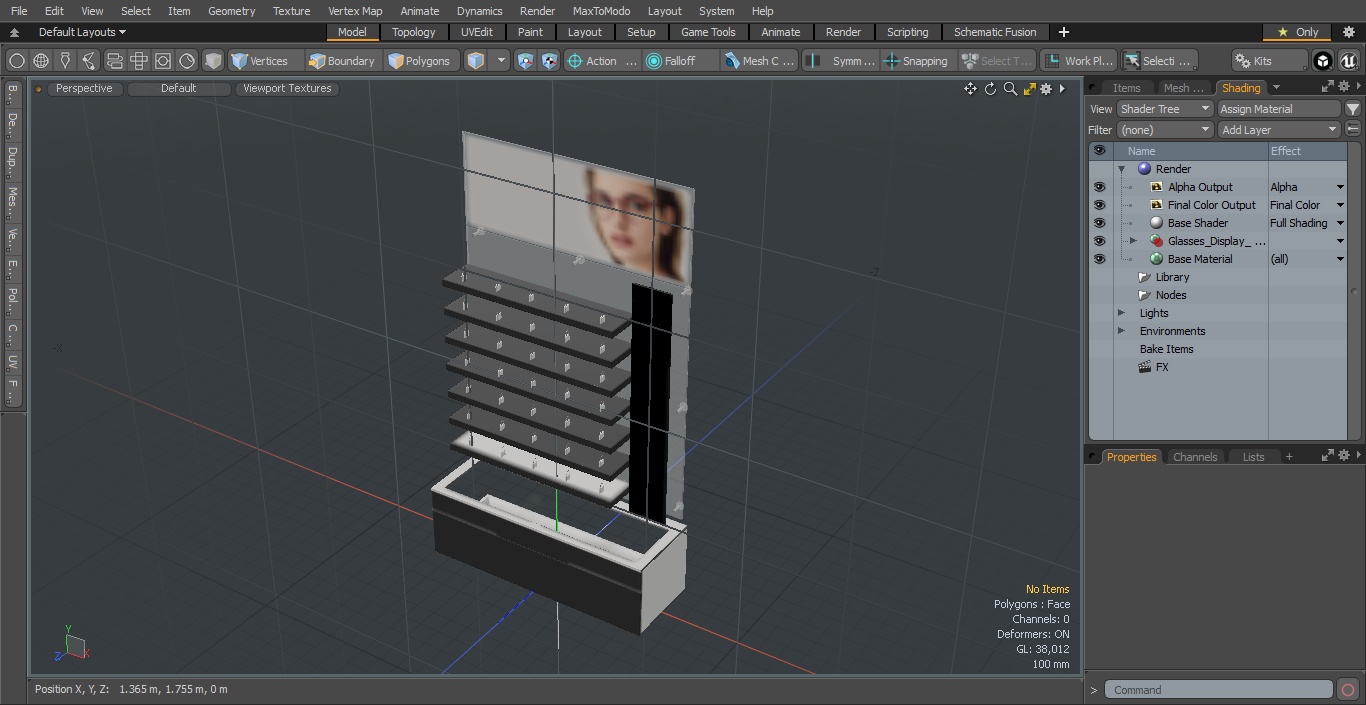Click the orange-faced cube Items mode icon

coord(476,61)
